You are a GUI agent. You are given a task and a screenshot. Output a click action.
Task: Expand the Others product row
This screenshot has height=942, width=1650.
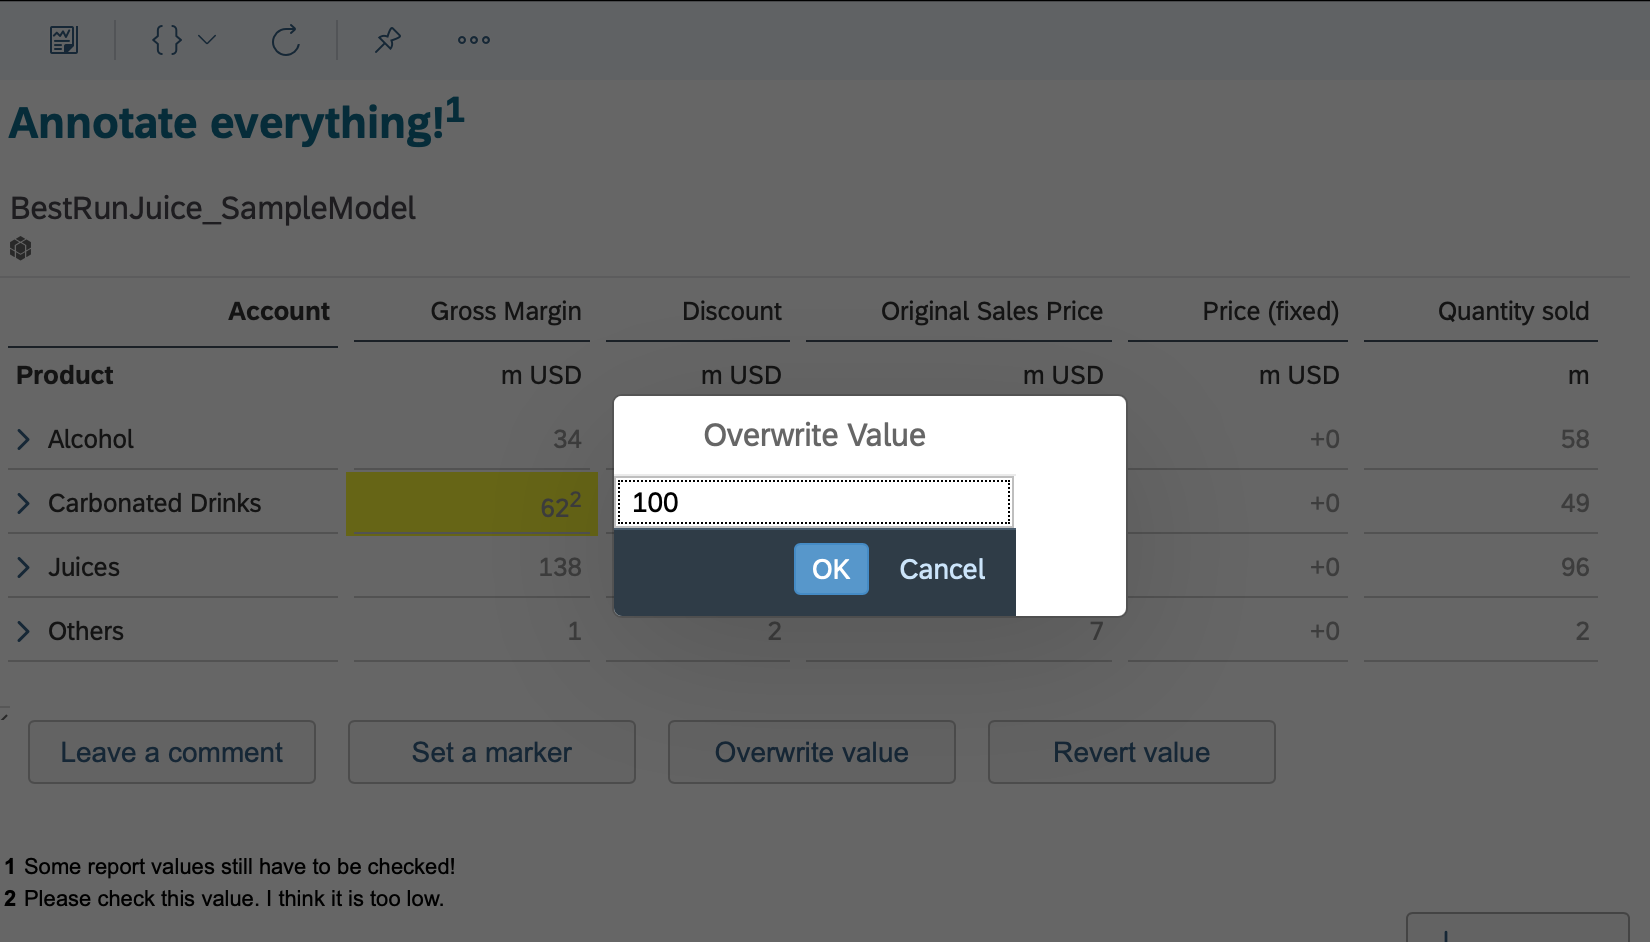click(x=24, y=631)
